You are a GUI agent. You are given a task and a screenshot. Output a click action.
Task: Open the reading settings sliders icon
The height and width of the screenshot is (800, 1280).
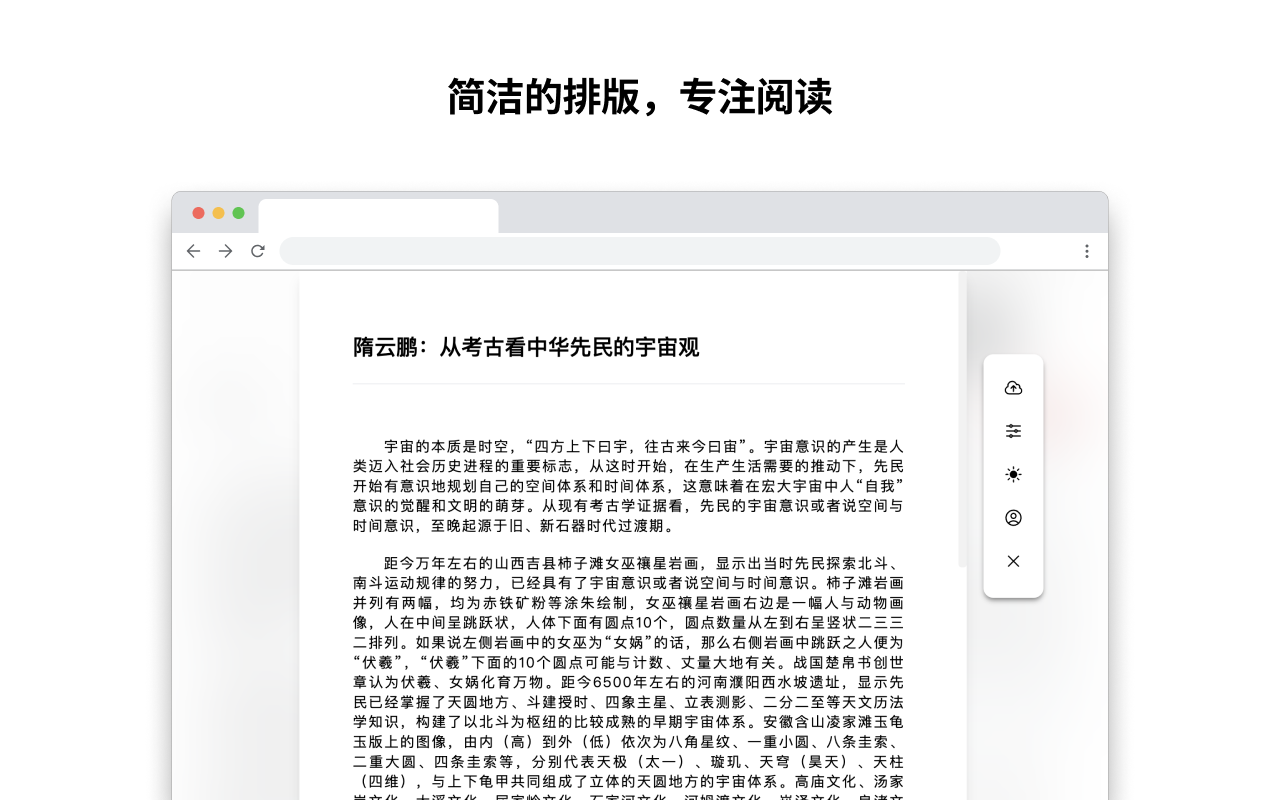pos(1013,431)
